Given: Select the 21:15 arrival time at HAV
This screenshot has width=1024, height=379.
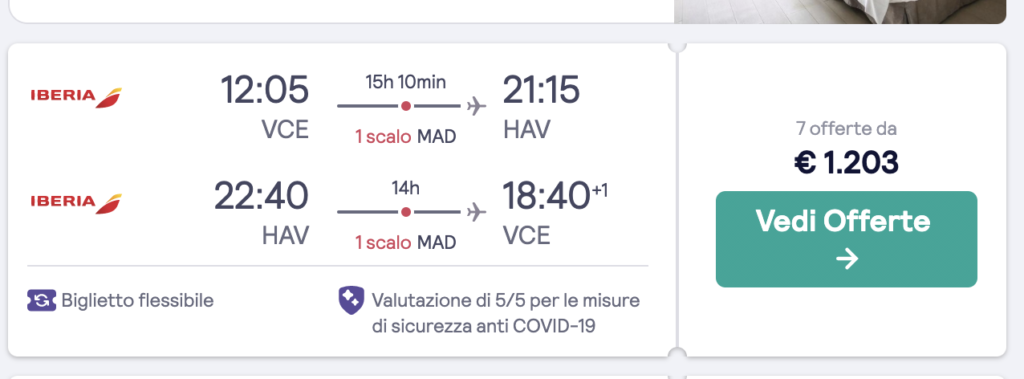Looking at the screenshot, I should (x=541, y=90).
